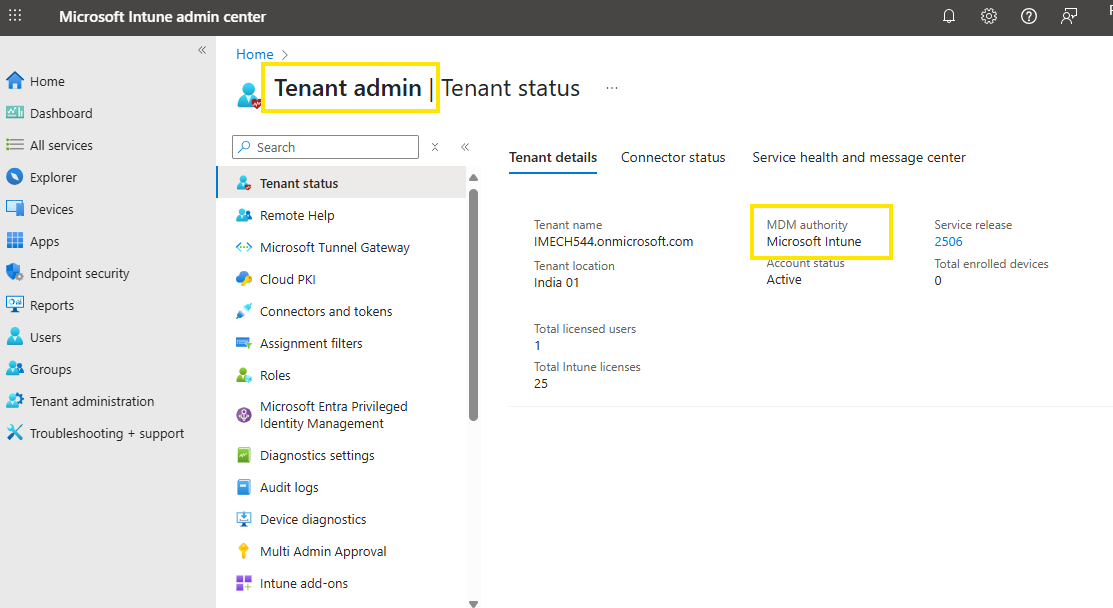Click the Devices monitor icon

click(x=15, y=209)
